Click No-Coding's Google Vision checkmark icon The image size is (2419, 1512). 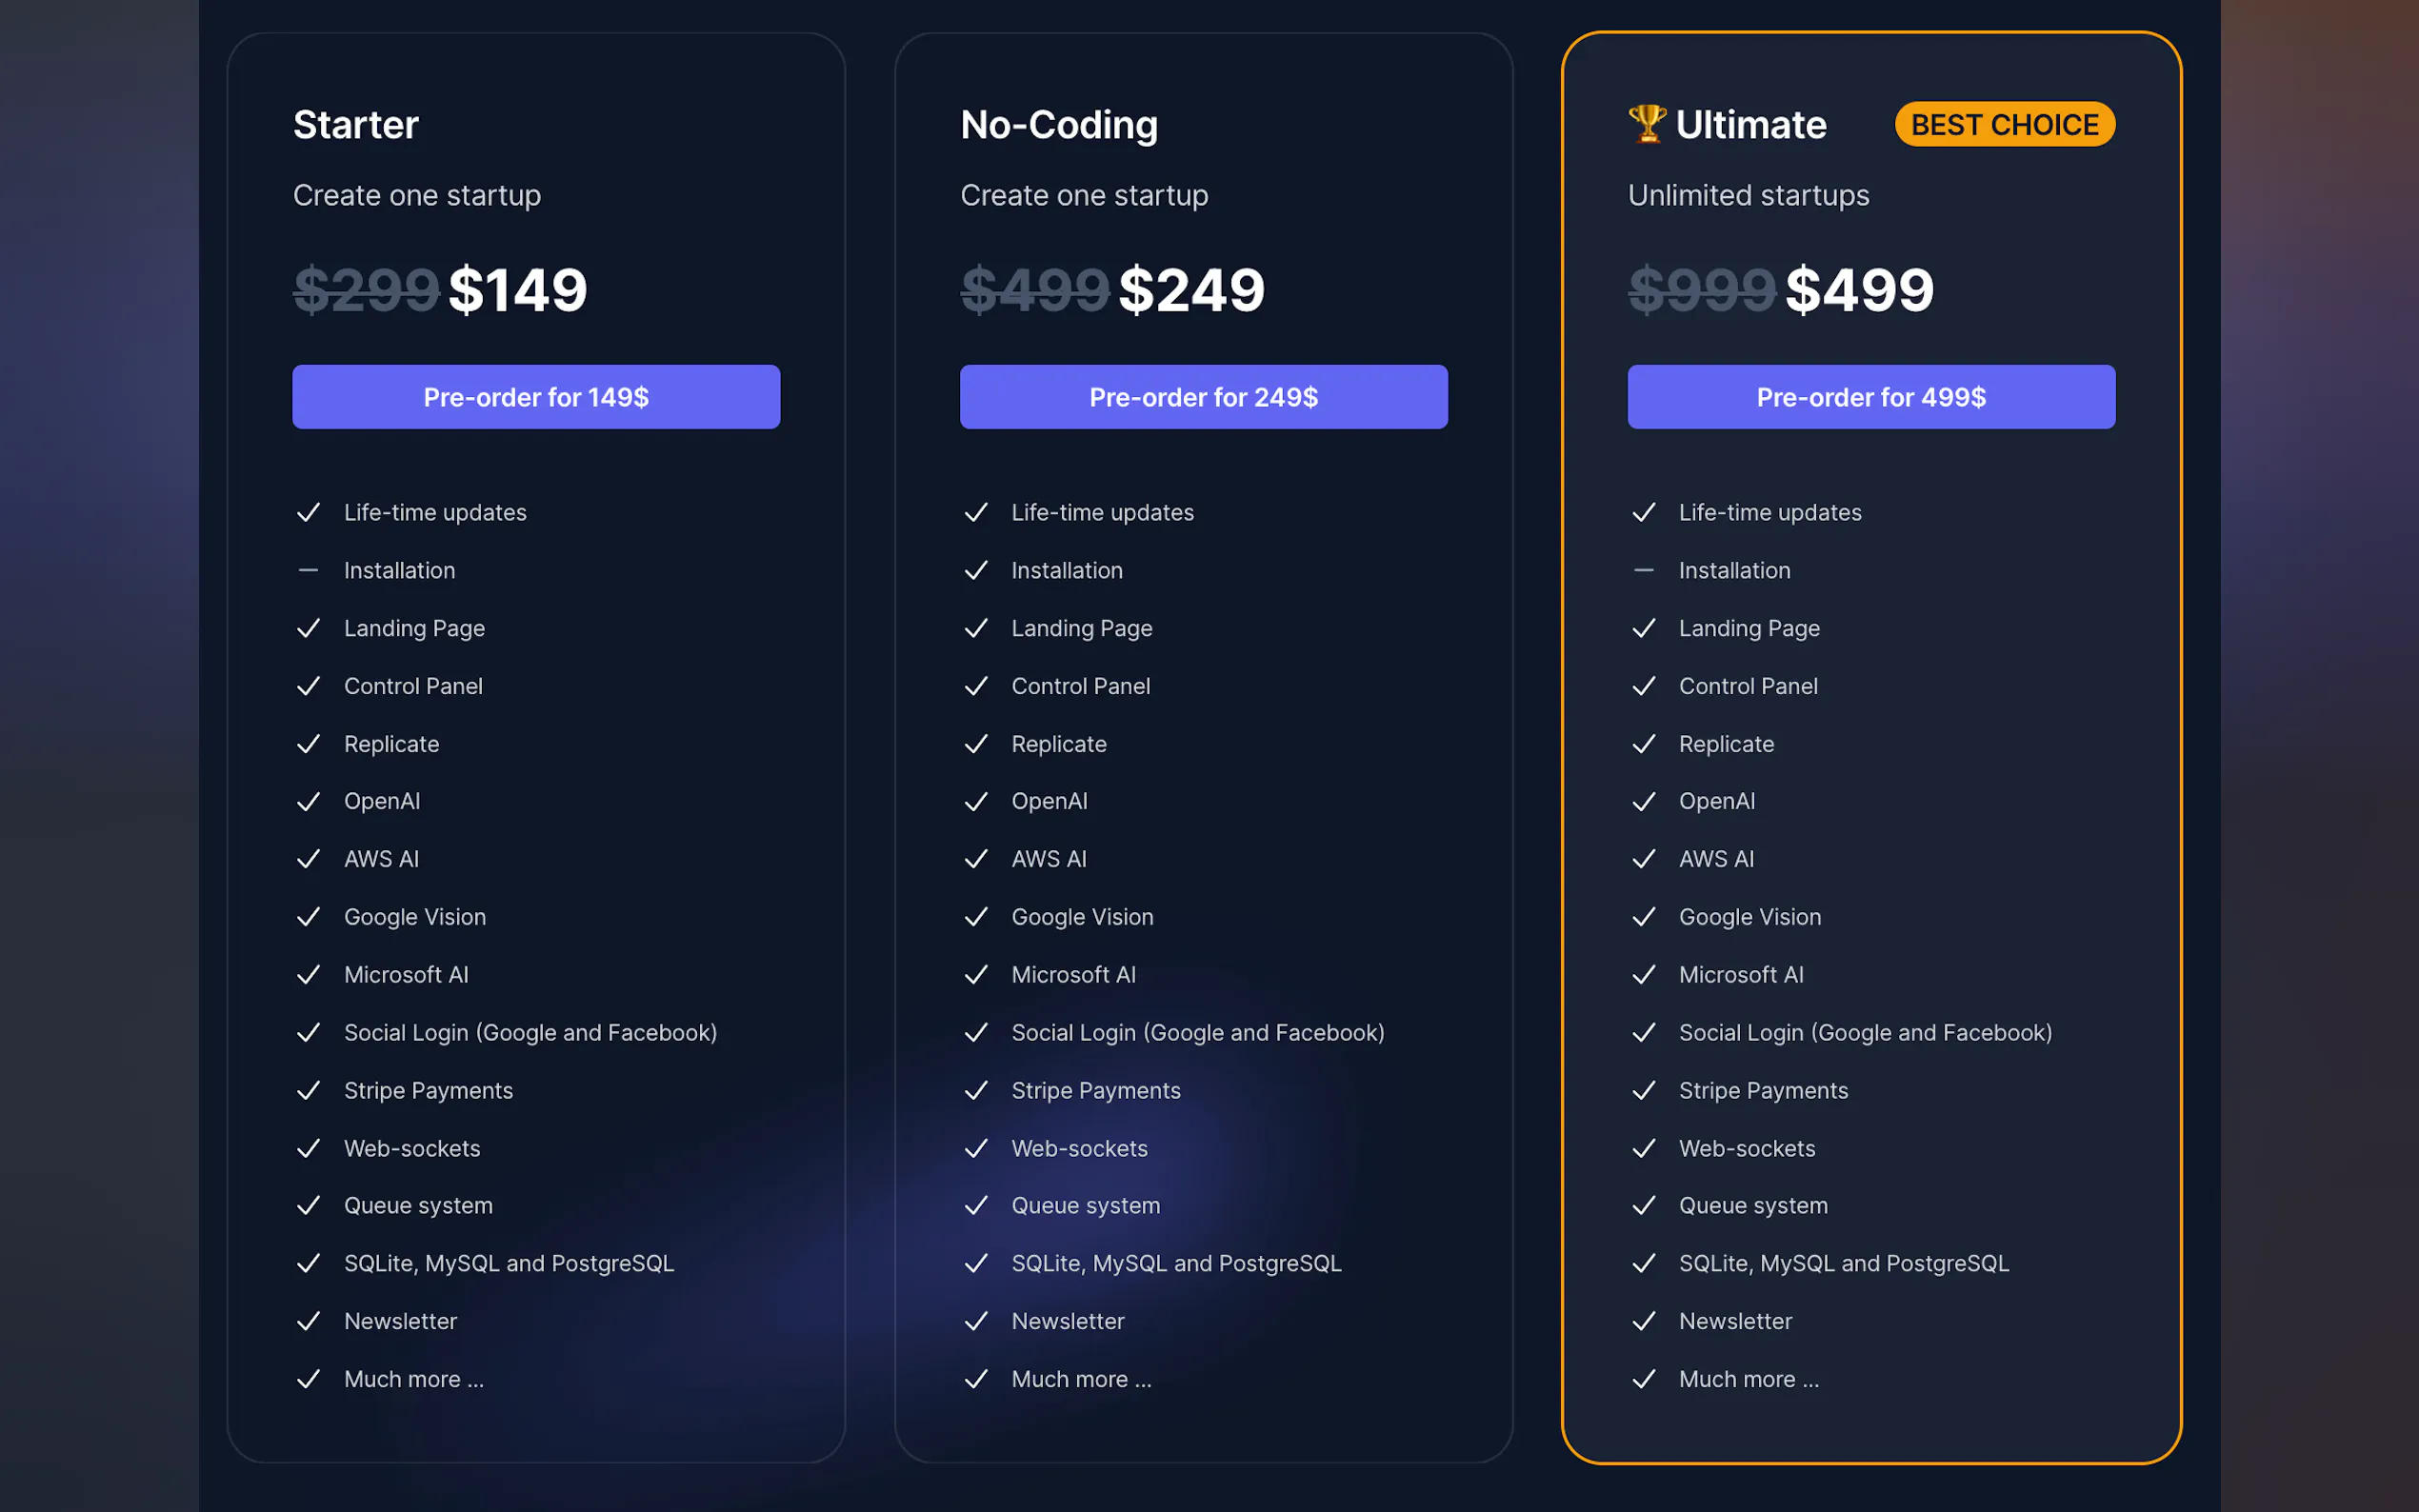pyautogui.click(x=976, y=917)
